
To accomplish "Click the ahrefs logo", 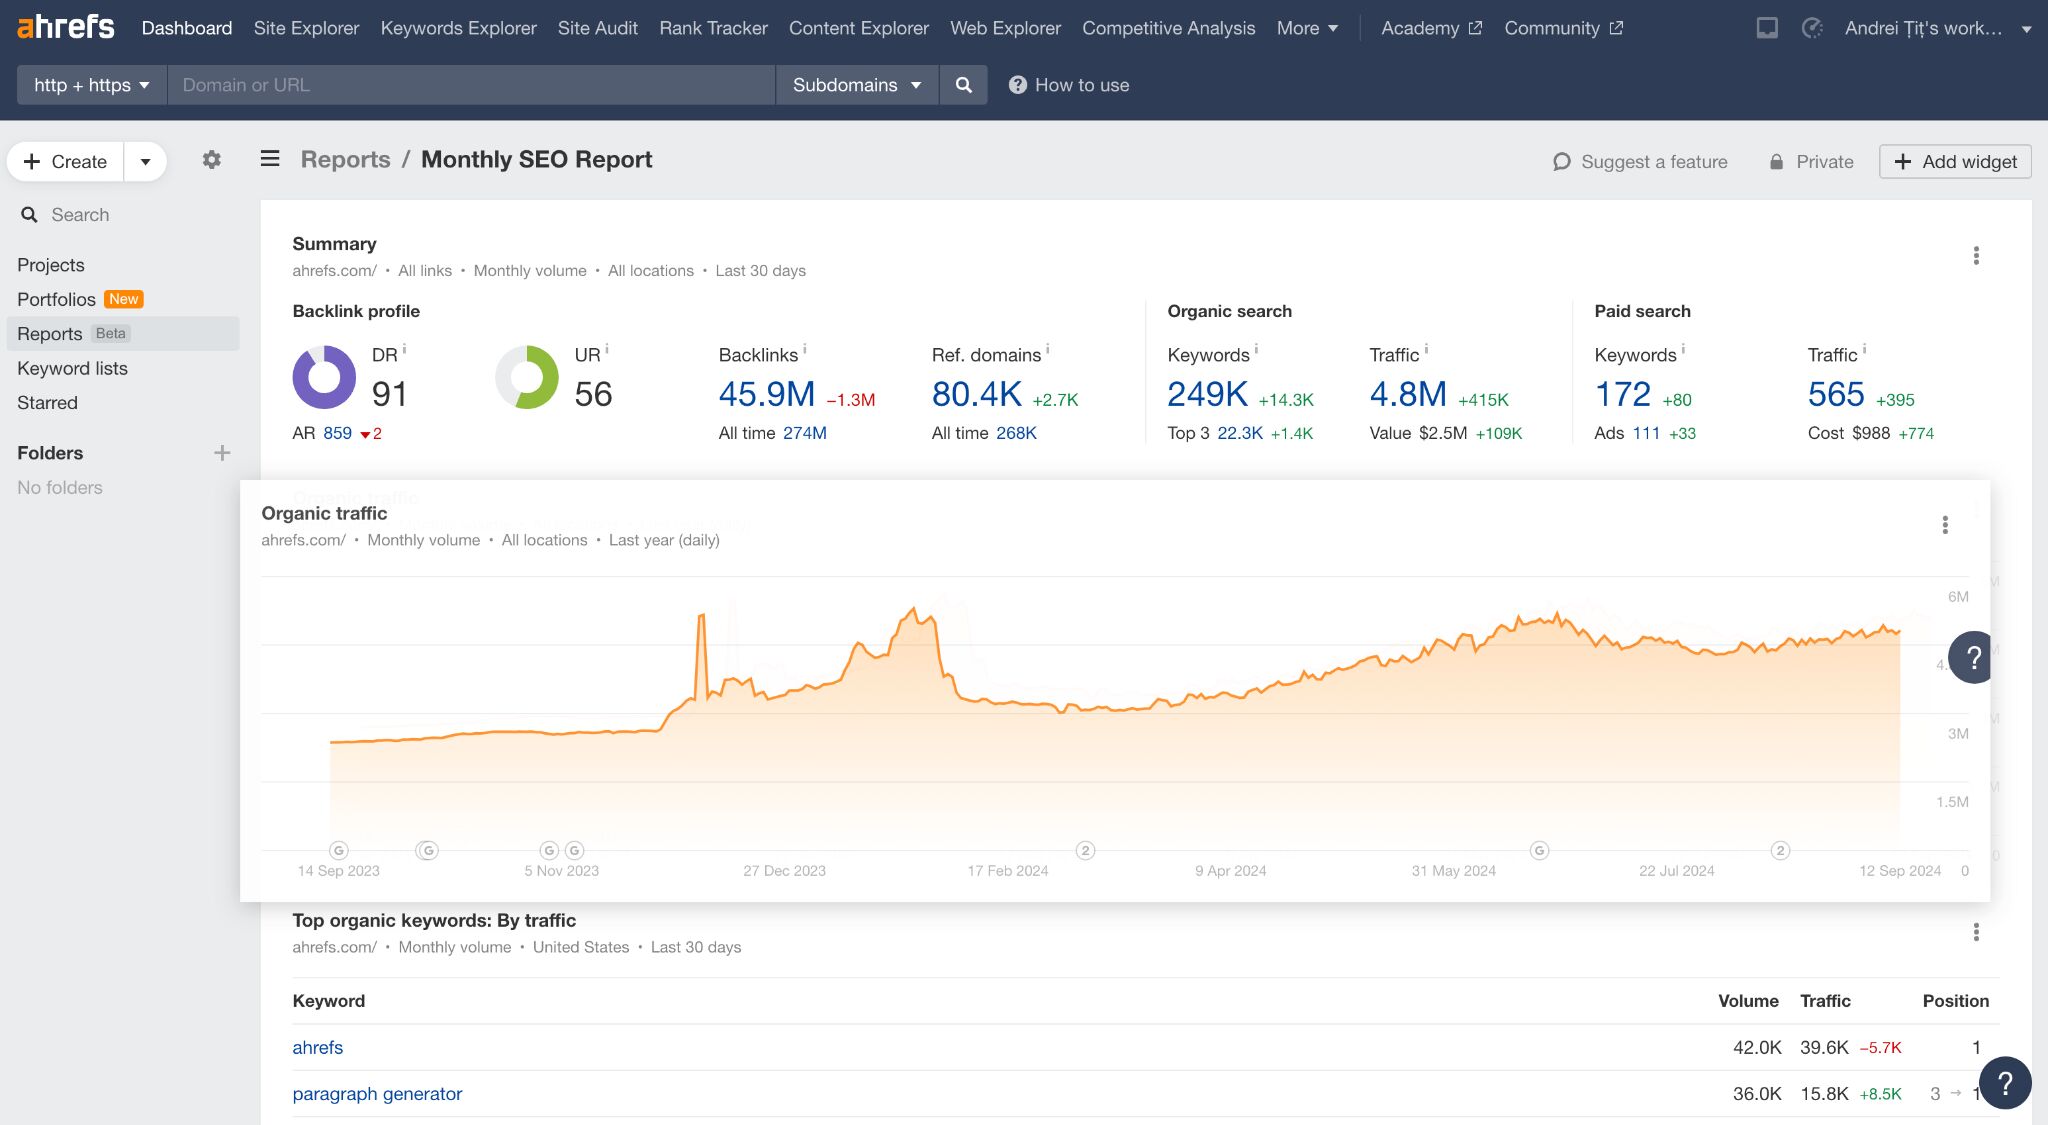I will [x=66, y=27].
